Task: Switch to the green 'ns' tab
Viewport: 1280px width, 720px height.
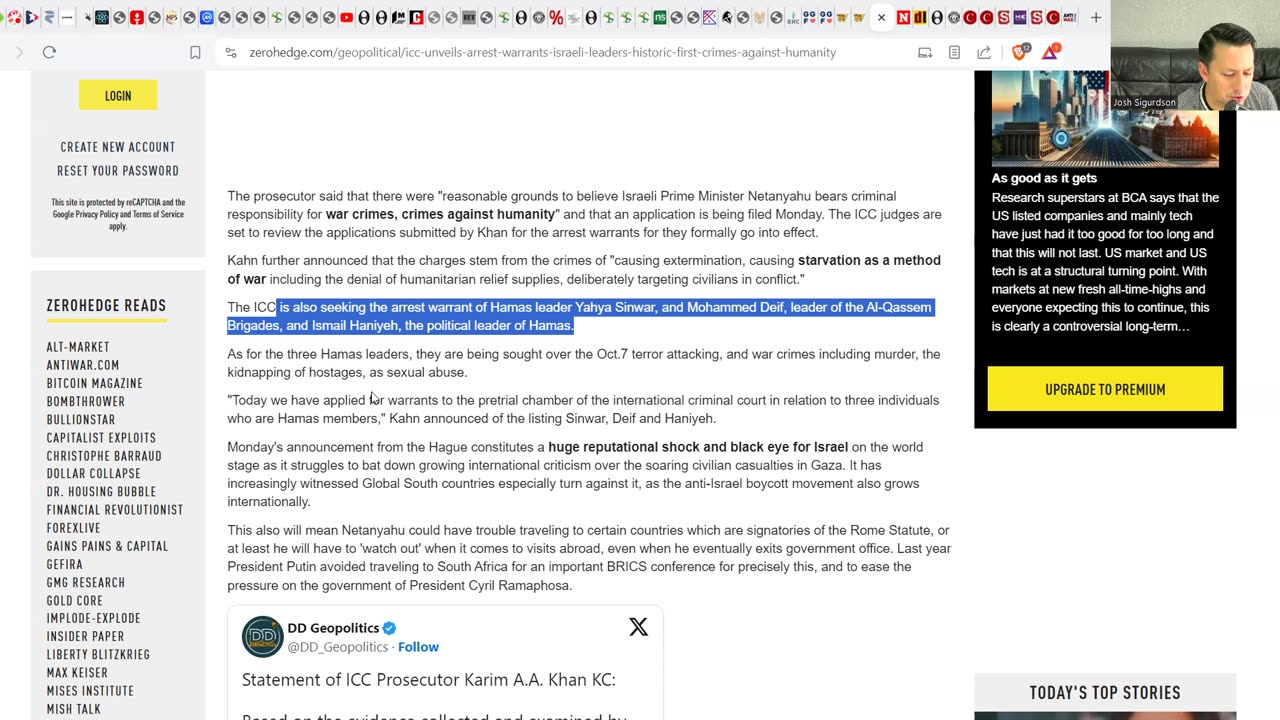Action: [x=659, y=17]
